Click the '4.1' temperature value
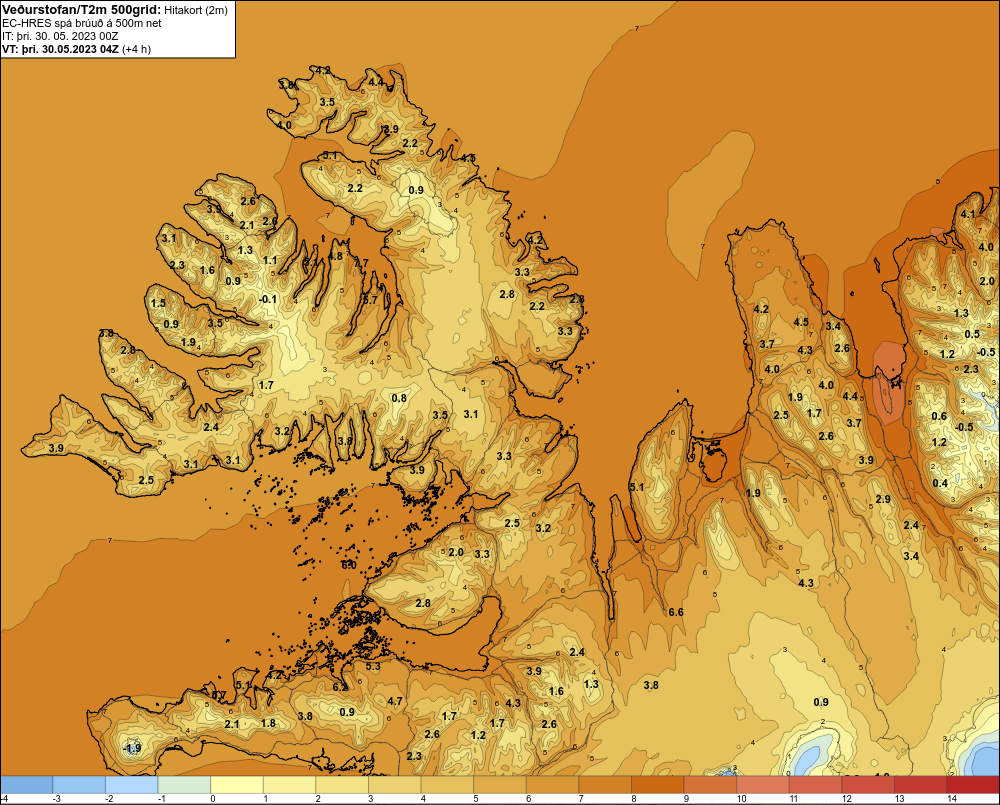The image size is (1000, 805). (x=968, y=214)
